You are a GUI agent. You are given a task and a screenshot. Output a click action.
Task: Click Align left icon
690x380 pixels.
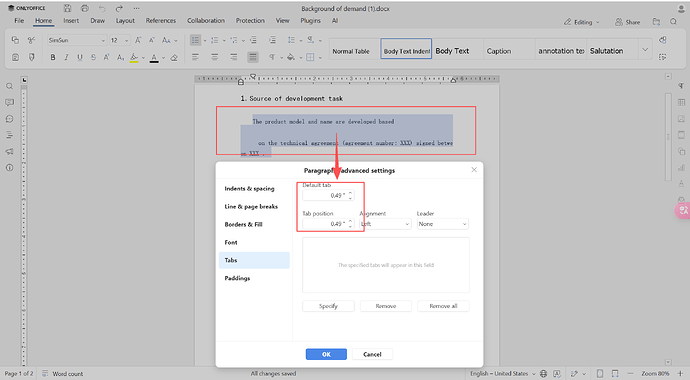click(x=195, y=57)
